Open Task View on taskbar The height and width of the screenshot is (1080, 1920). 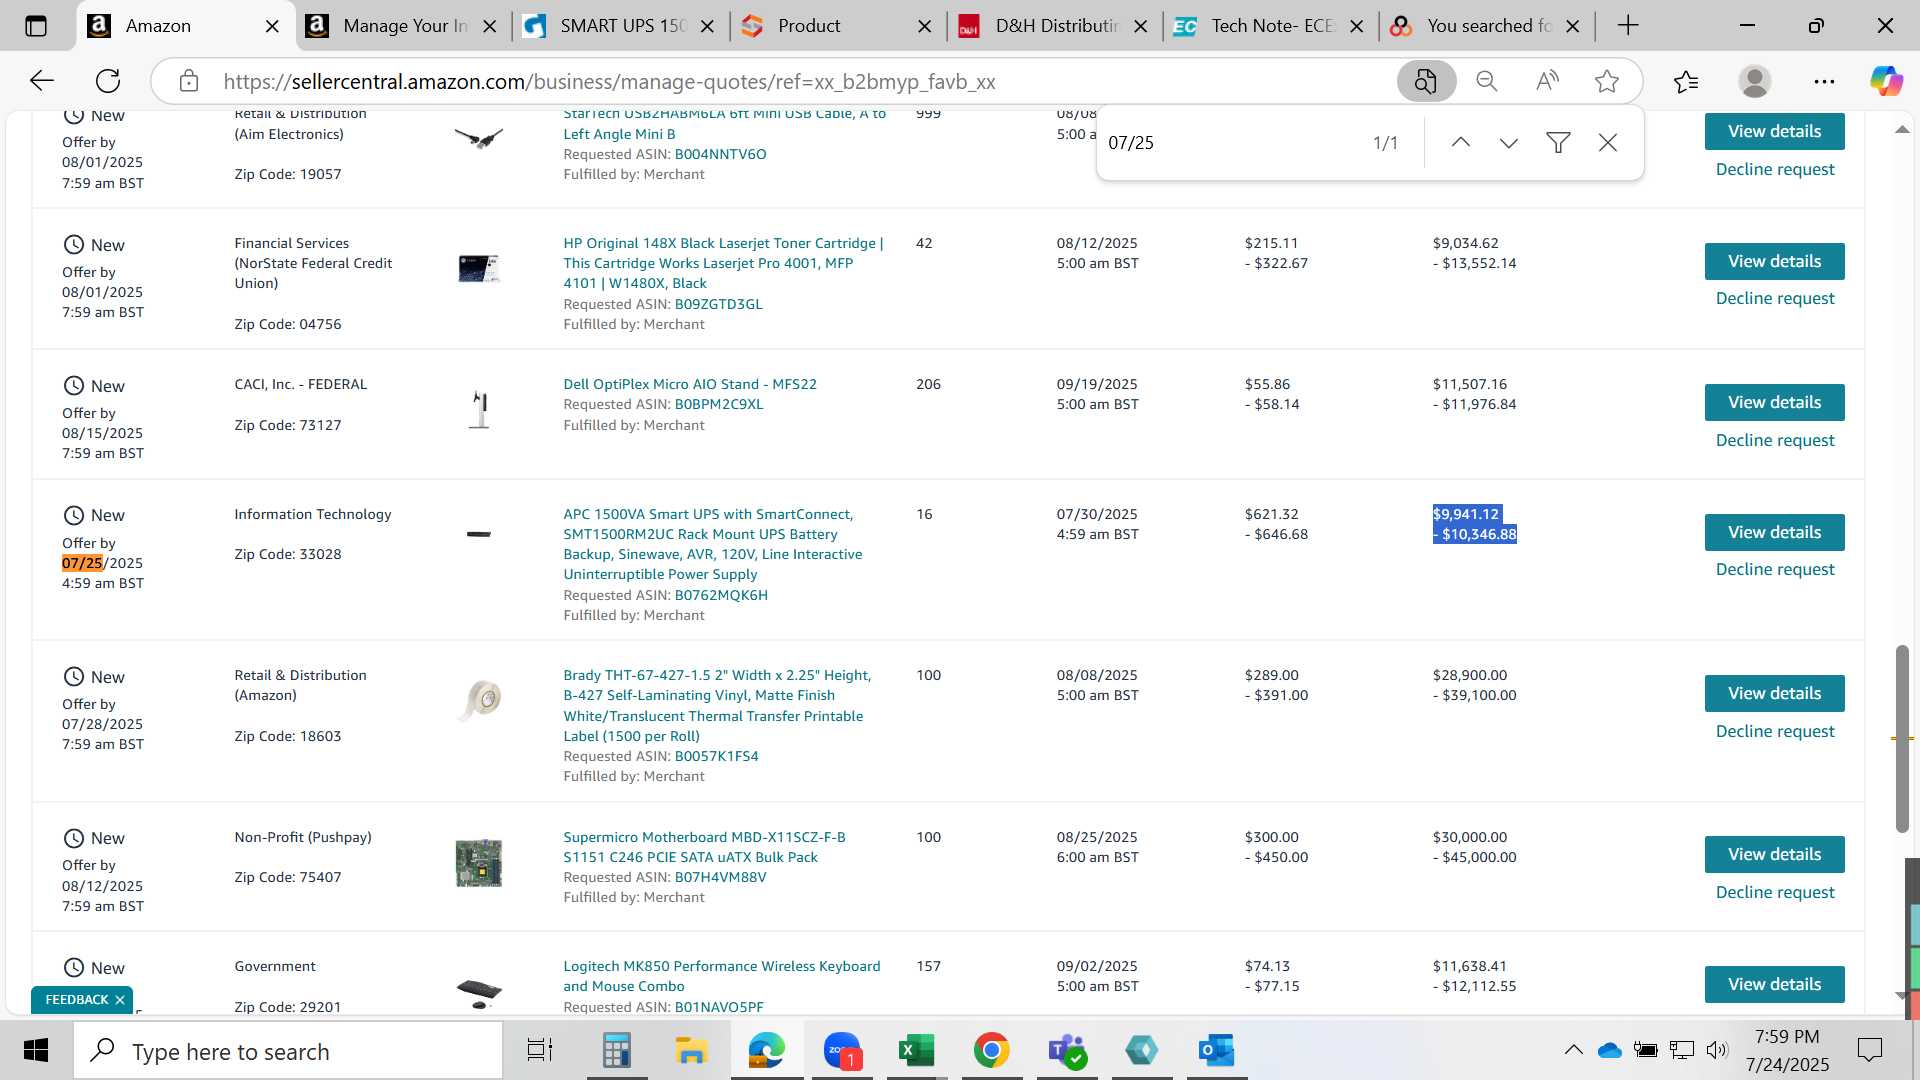[540, 1051]
